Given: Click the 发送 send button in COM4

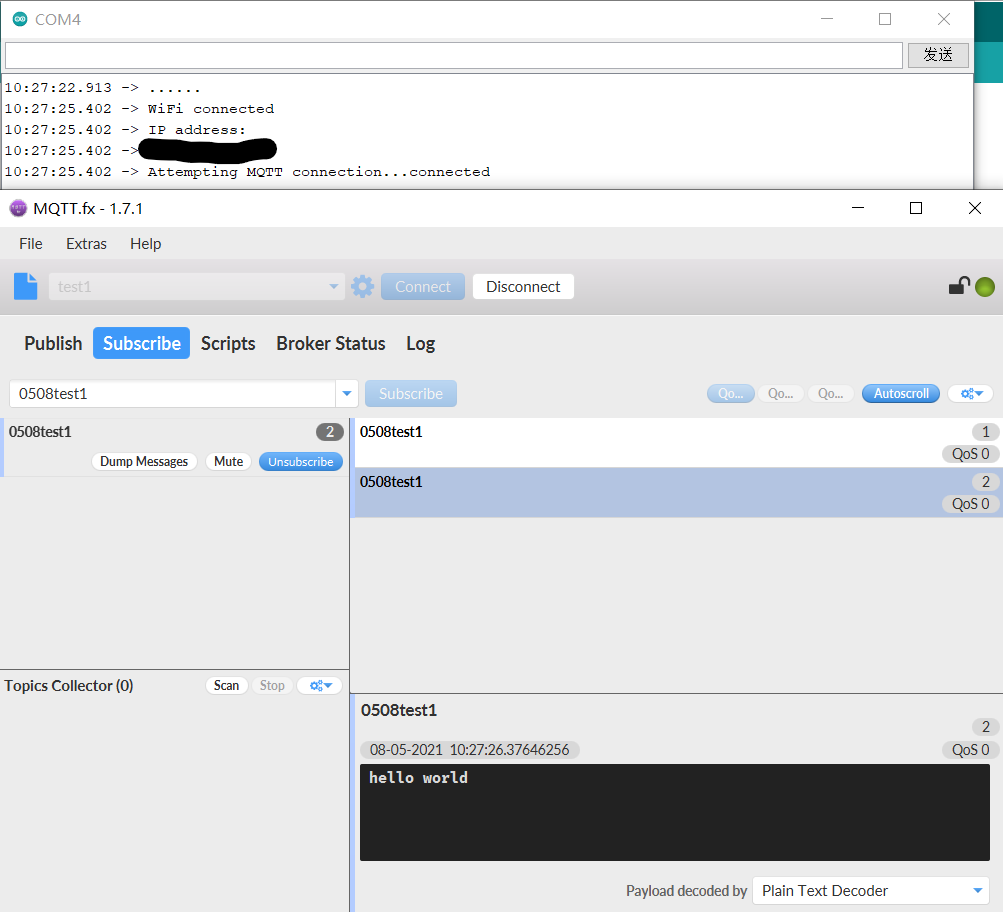Looking at the screenshot, I should point(938,55).
